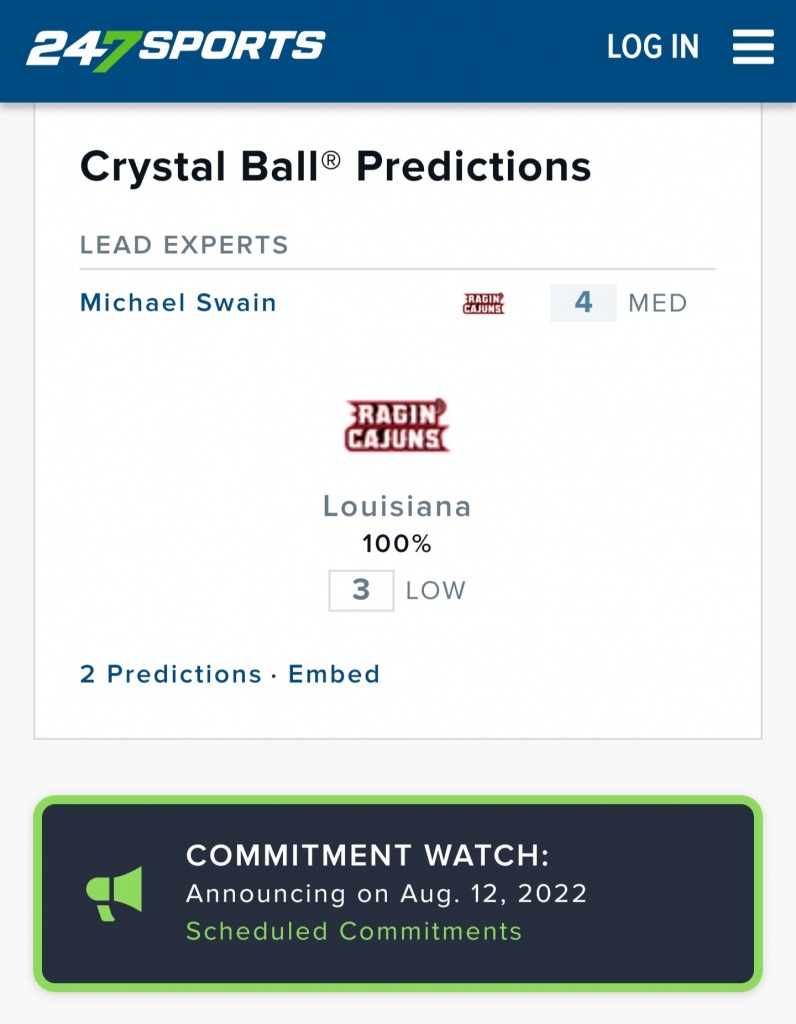Click the large Ragin' Cajuns team logo
This screenshot has width=796, height=1024.
pos(397,427)
